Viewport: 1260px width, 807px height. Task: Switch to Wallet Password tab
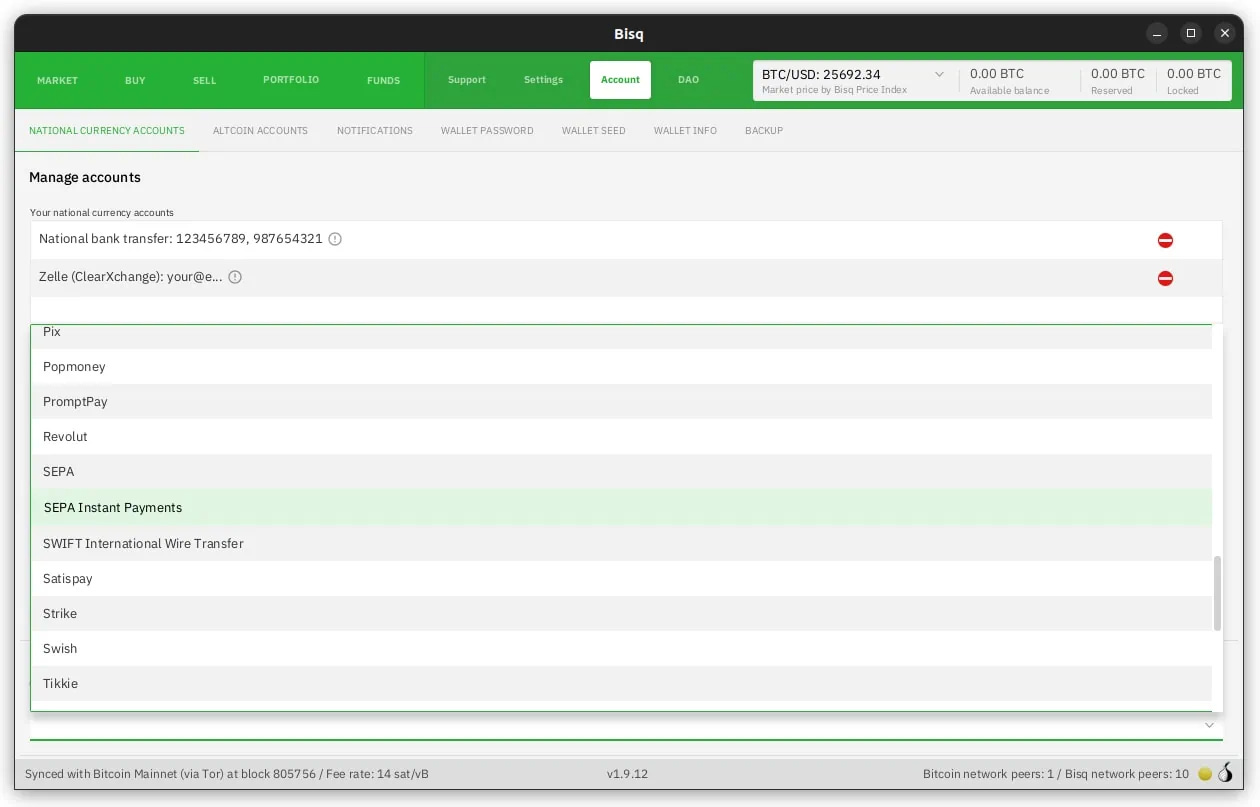487,130
